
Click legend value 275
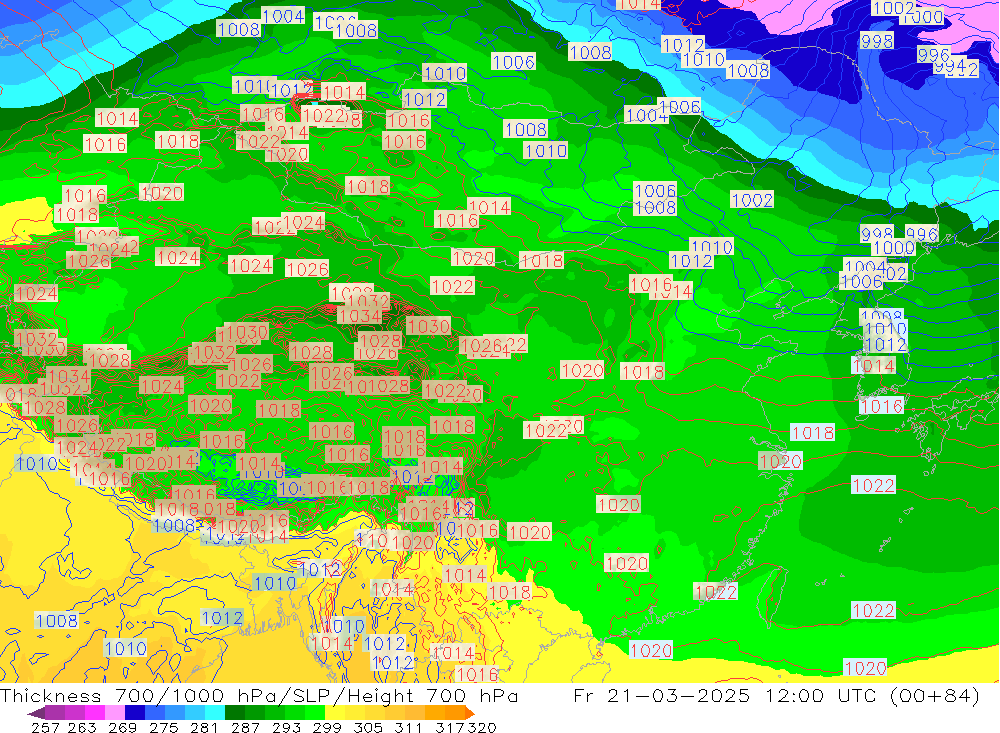click(163, 727)
